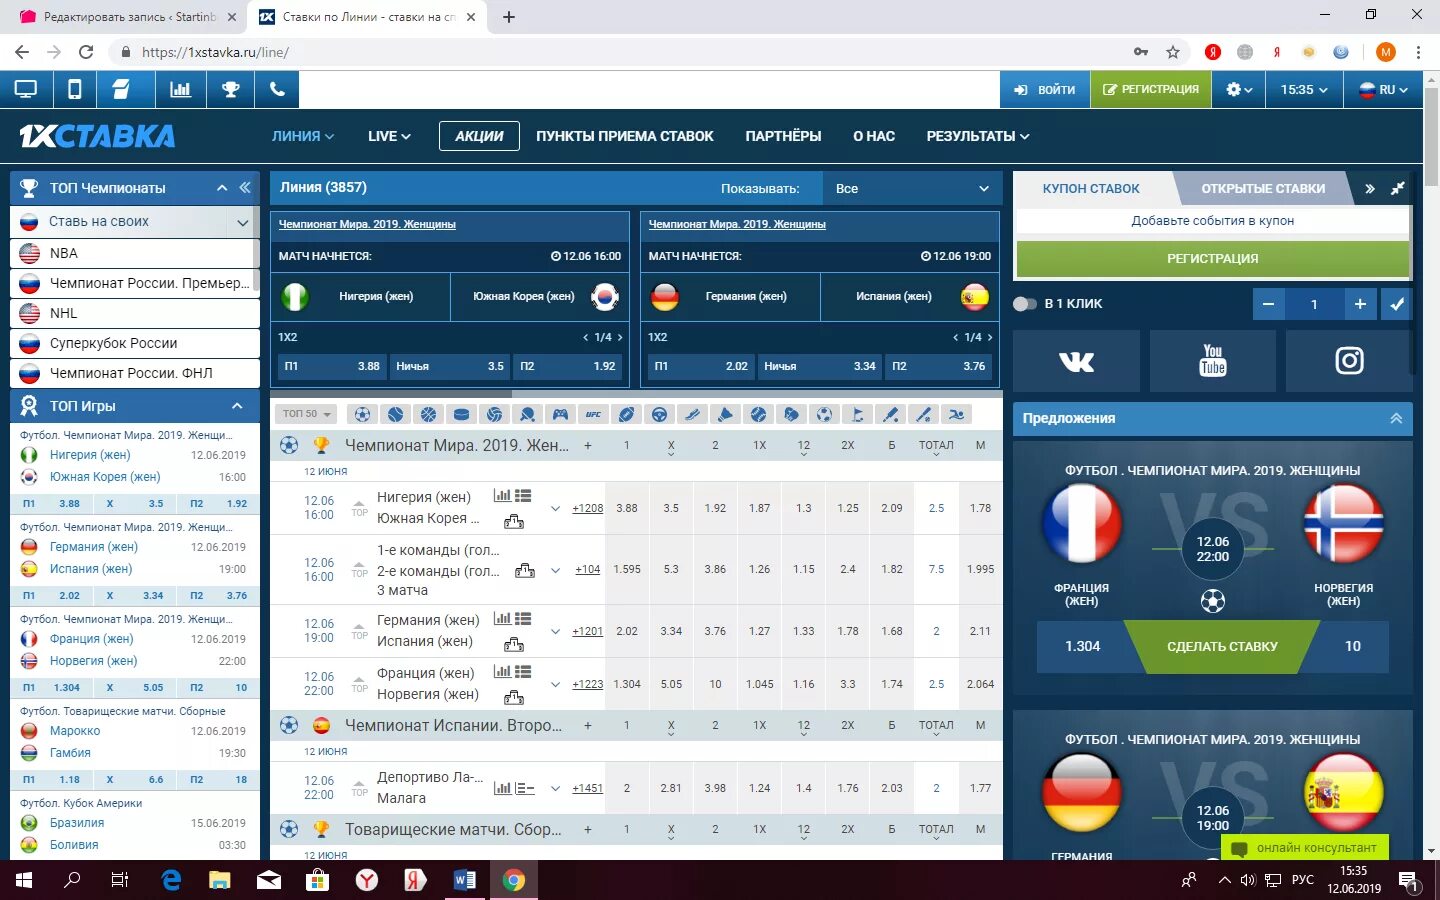The width and height of the screenshot is (1440, 900).
Task: Select the basketball sport filter icon
Action: pos(429,414)
